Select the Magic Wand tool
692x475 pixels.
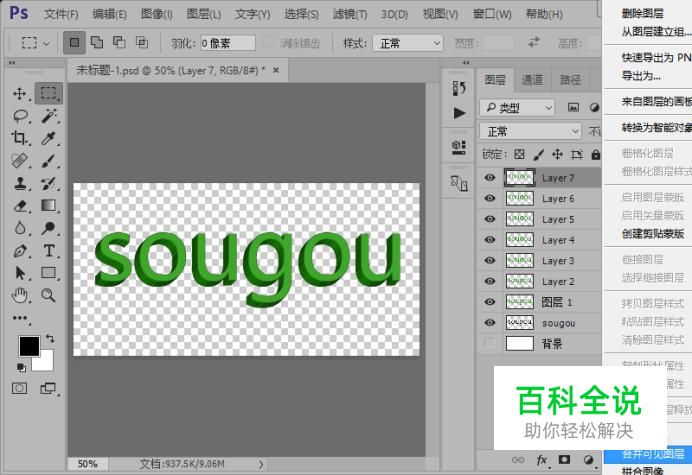click(x=49, y=116)
